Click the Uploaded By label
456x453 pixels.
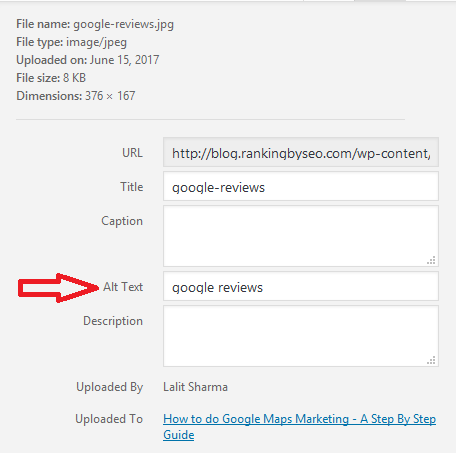click(110, 387)
